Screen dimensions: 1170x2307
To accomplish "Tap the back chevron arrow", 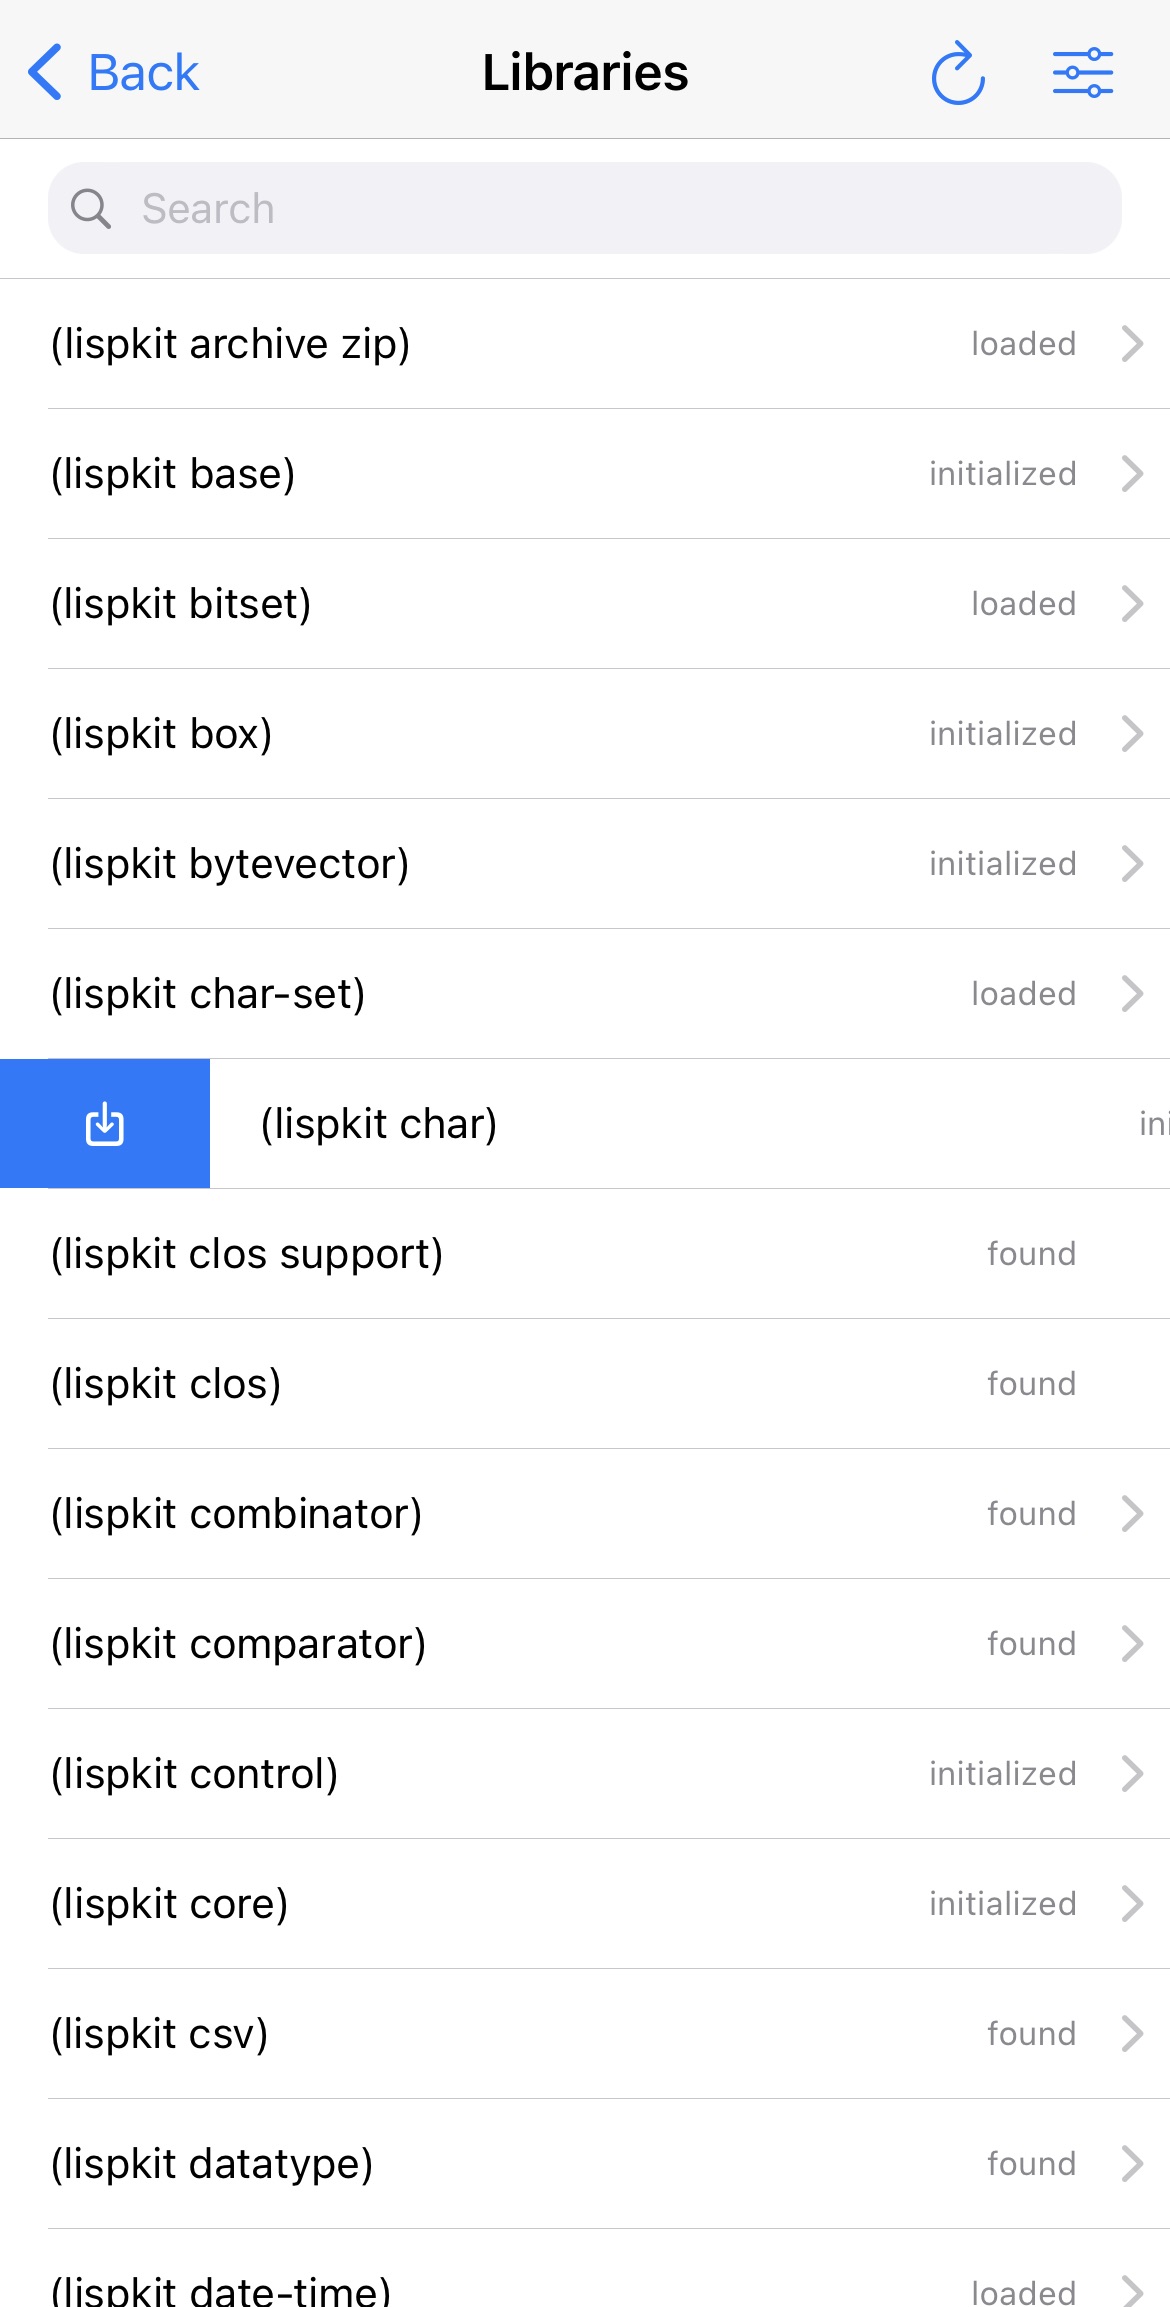I will click(45, 72).
